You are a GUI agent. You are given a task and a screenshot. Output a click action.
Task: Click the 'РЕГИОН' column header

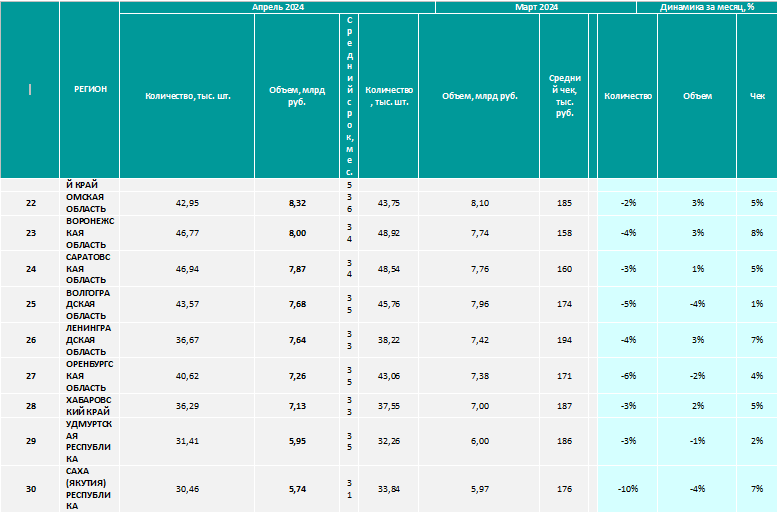coord(90,89)
